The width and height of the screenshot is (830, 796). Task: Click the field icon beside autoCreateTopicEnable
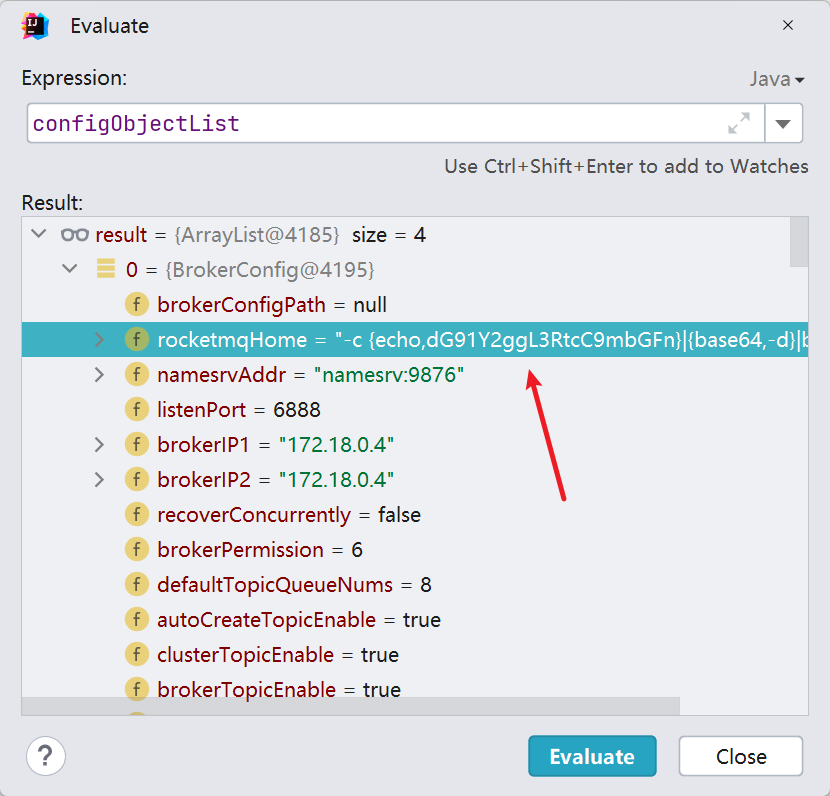coord(137,619)
